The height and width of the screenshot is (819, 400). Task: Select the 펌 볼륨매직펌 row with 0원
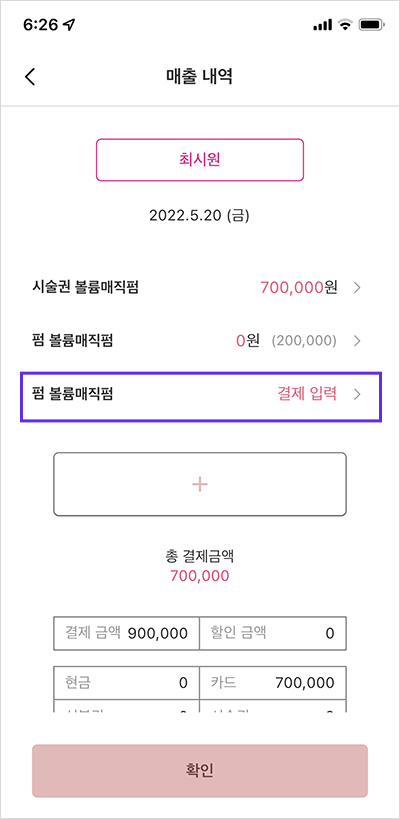(x=200, y=341)
